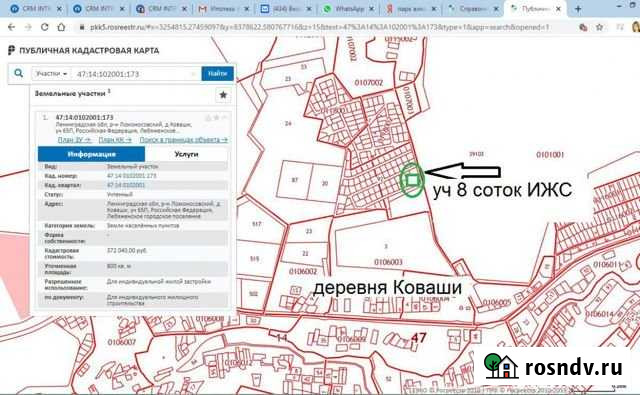Image resolution: width=640 pixels, height=395 pixels.
Task: Go forward in browser history
Action: coord(28,27)
